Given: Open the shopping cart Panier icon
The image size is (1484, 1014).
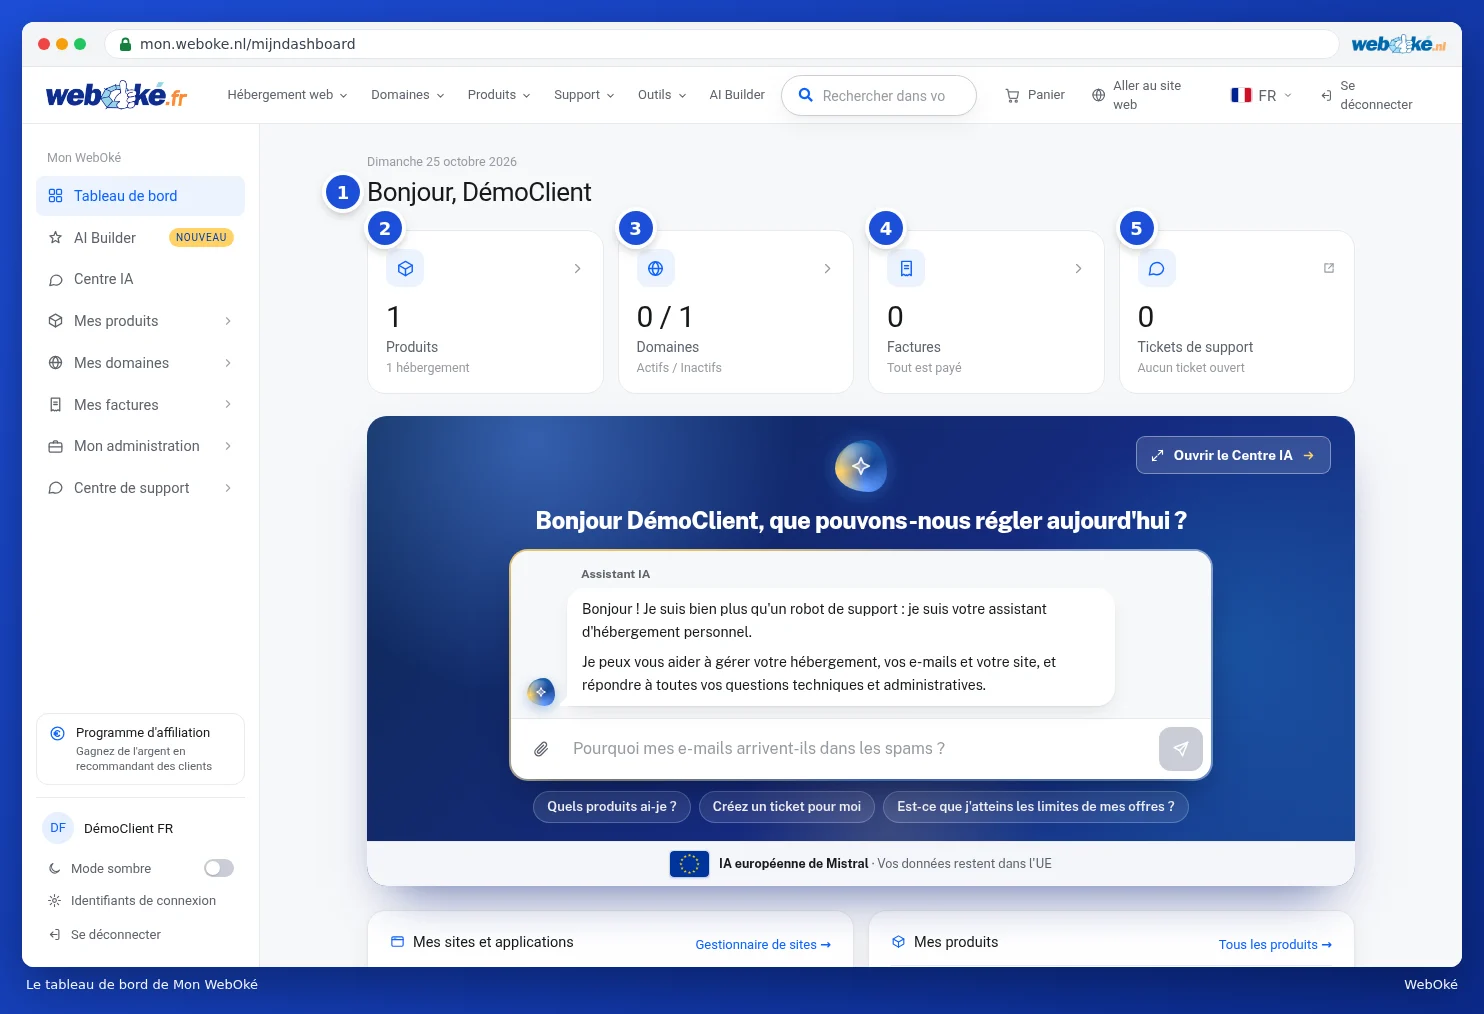Looking at the screenshot, I should [x=1012, y=95].
